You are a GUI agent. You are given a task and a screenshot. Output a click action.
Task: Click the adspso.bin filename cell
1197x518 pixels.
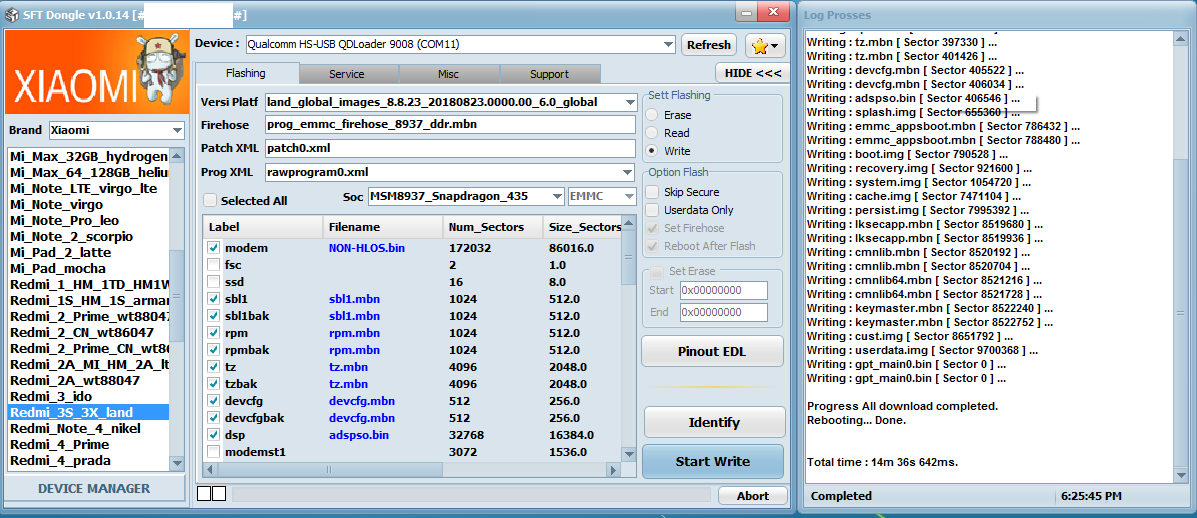(x=359, y=435)
